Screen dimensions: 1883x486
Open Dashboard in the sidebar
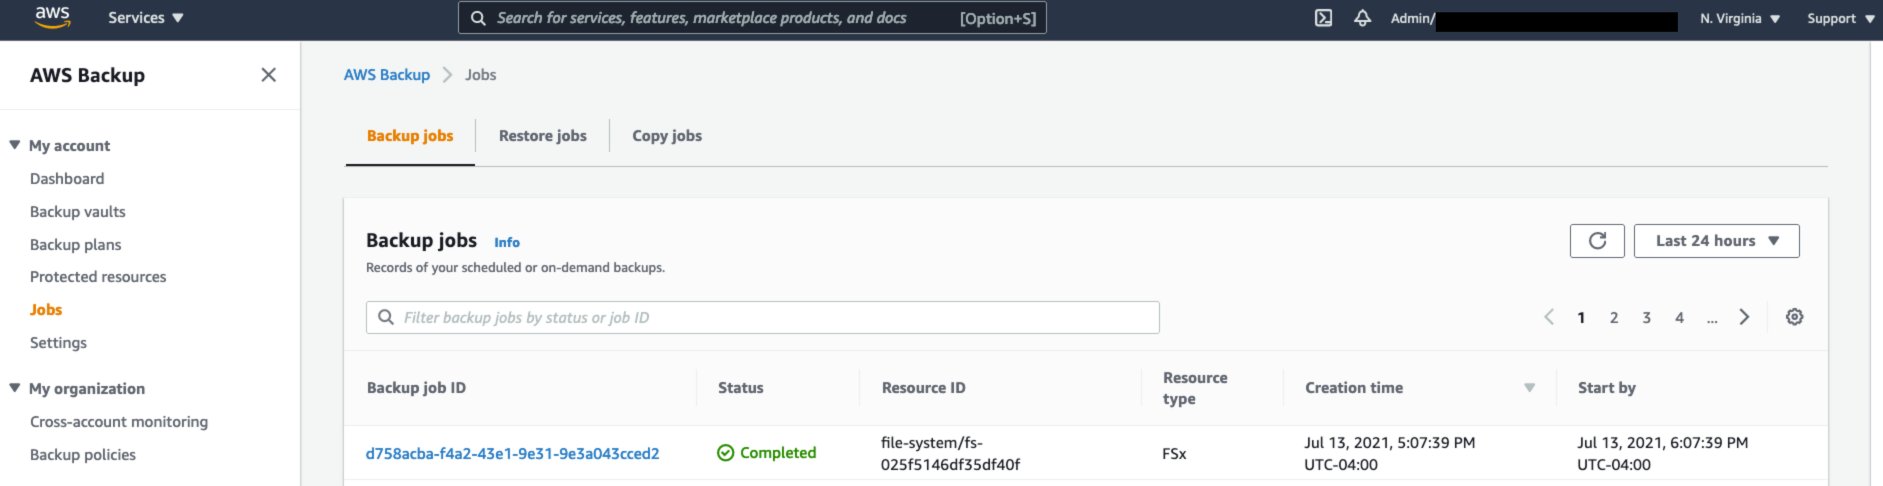click(67, 179)
